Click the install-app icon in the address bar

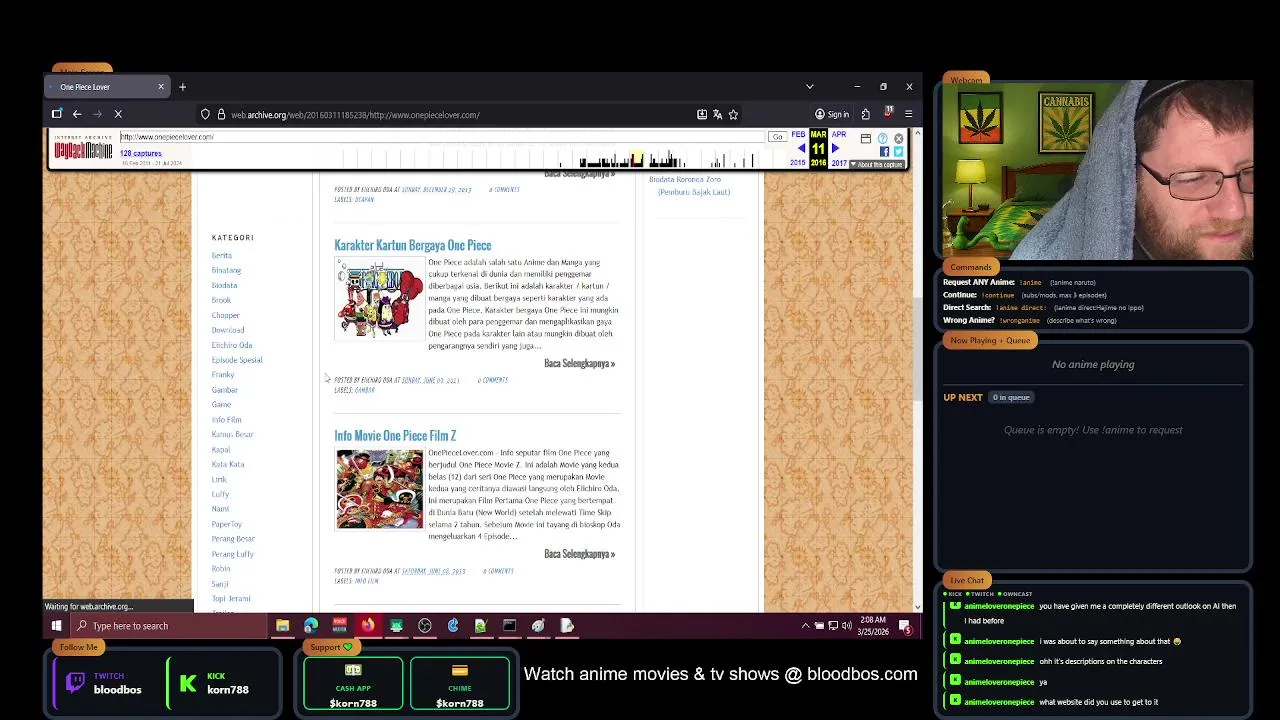pyautogui.click(x=702, y=114)
